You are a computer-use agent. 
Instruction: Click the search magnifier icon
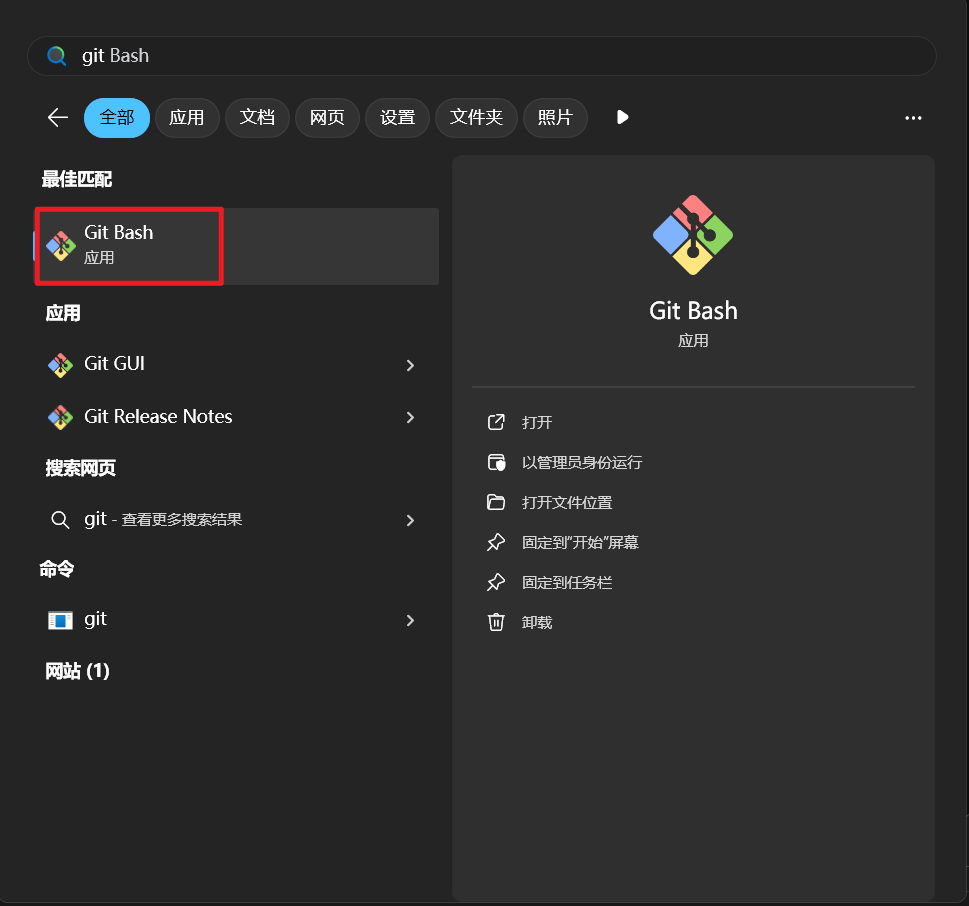[56, 56]
